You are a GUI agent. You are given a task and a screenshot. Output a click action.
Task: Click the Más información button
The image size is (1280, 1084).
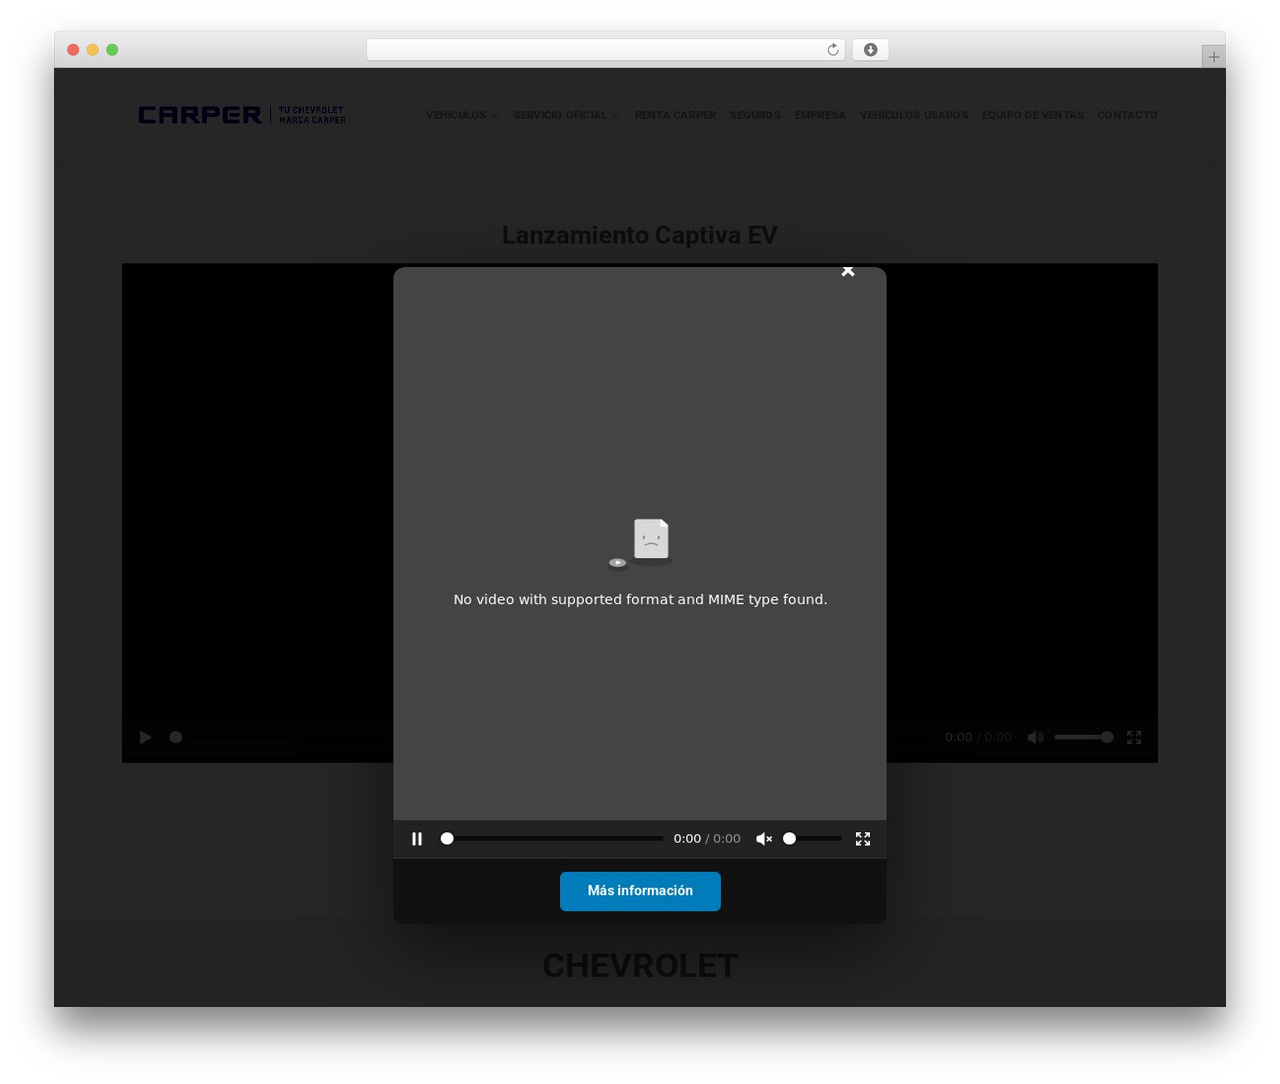tap(640, 891)
